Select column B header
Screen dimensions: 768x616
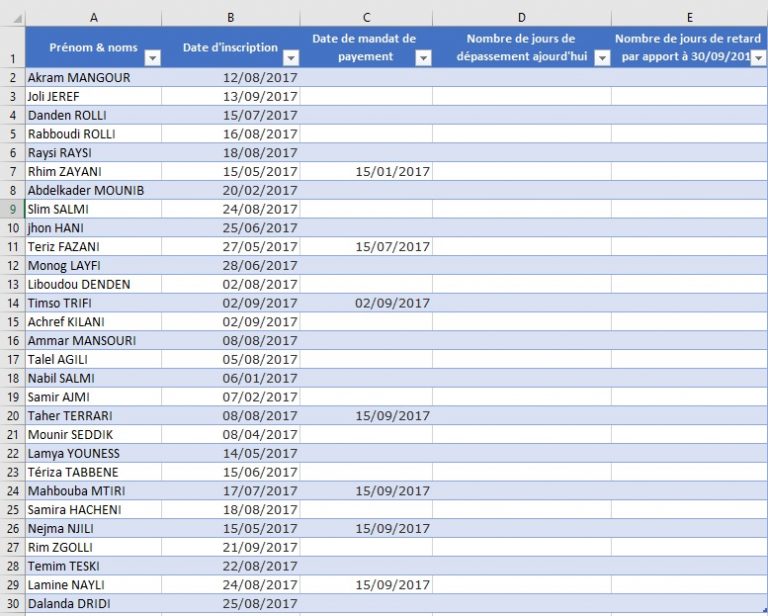coord(231,18)
